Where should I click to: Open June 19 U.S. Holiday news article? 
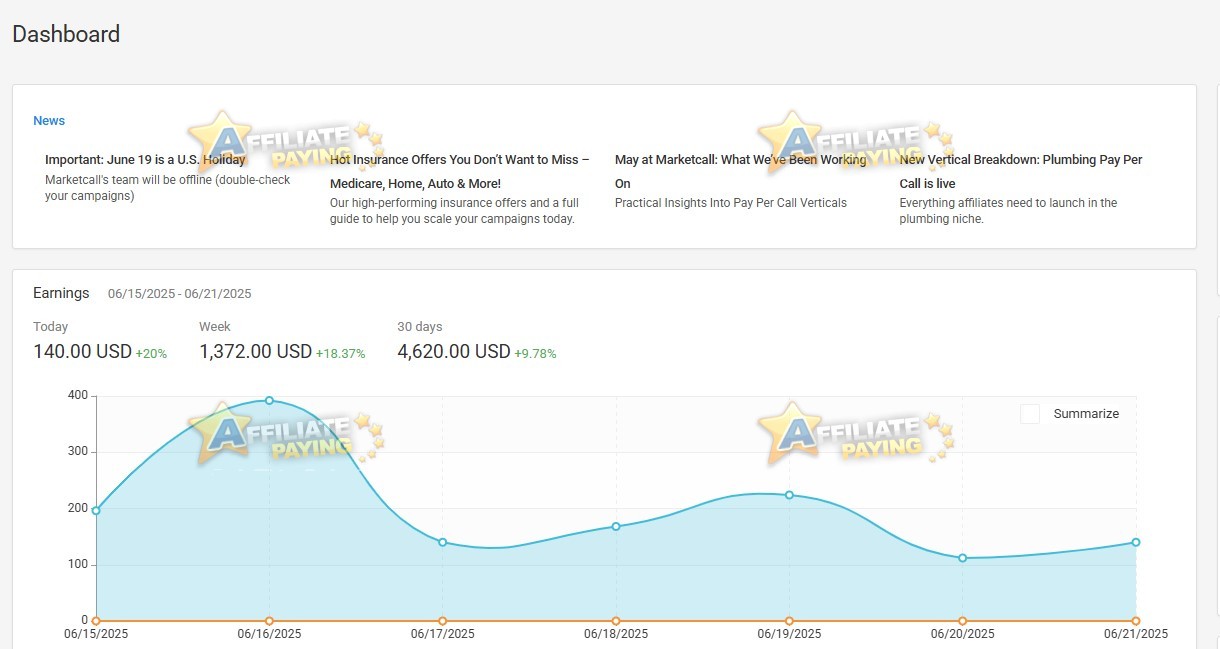click(x=145, y=160)
